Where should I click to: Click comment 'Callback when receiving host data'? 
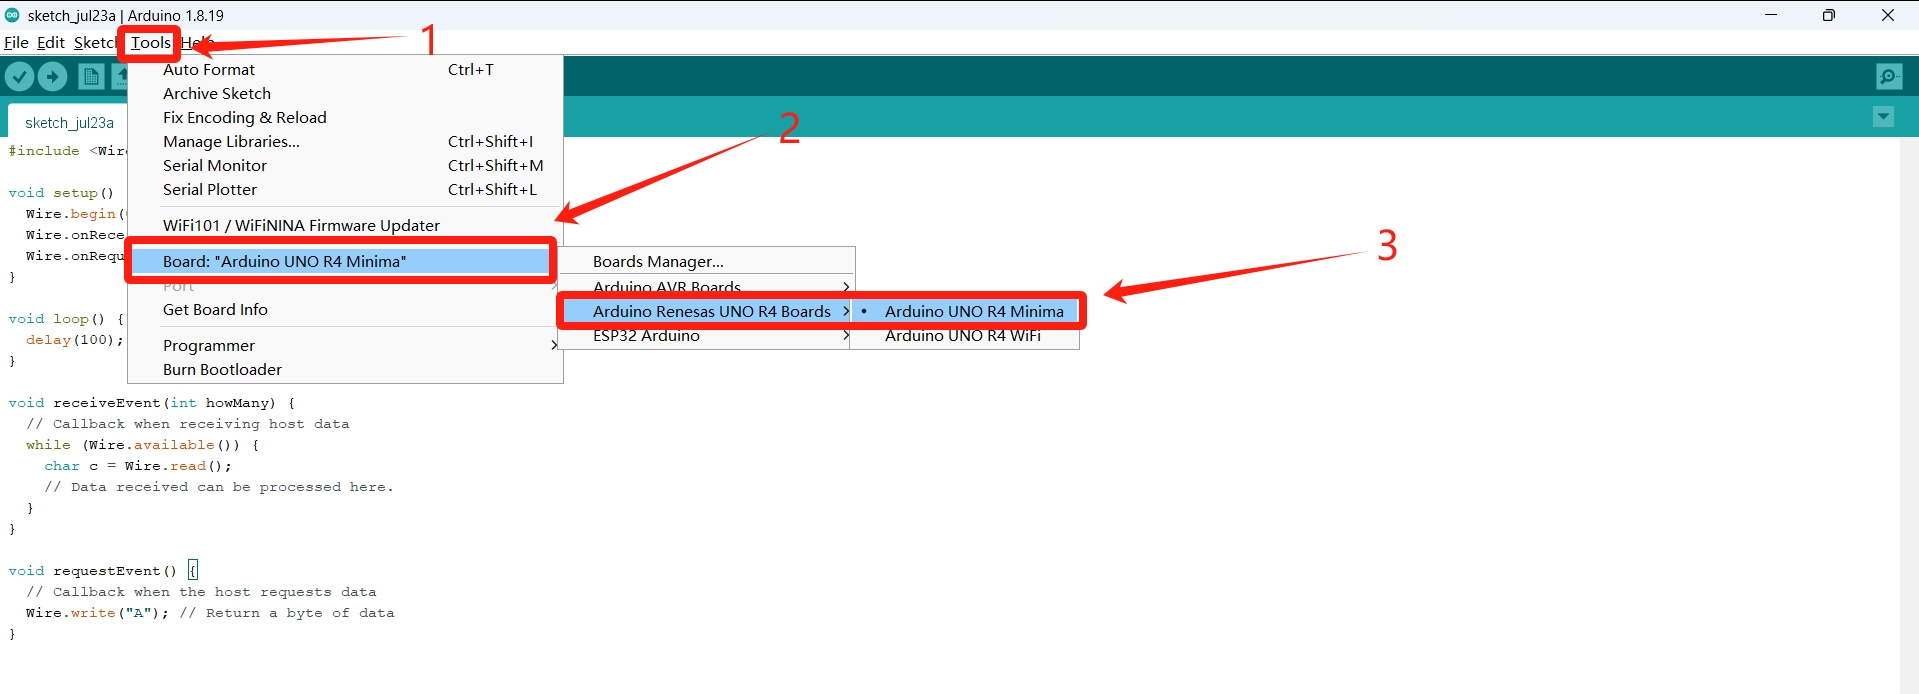click(188, 424)
